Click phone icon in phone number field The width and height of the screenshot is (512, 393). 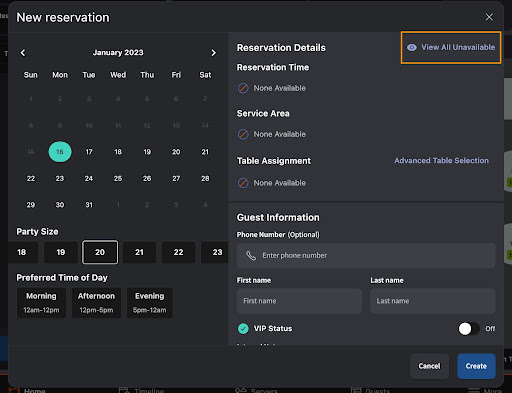coord(251,256)
